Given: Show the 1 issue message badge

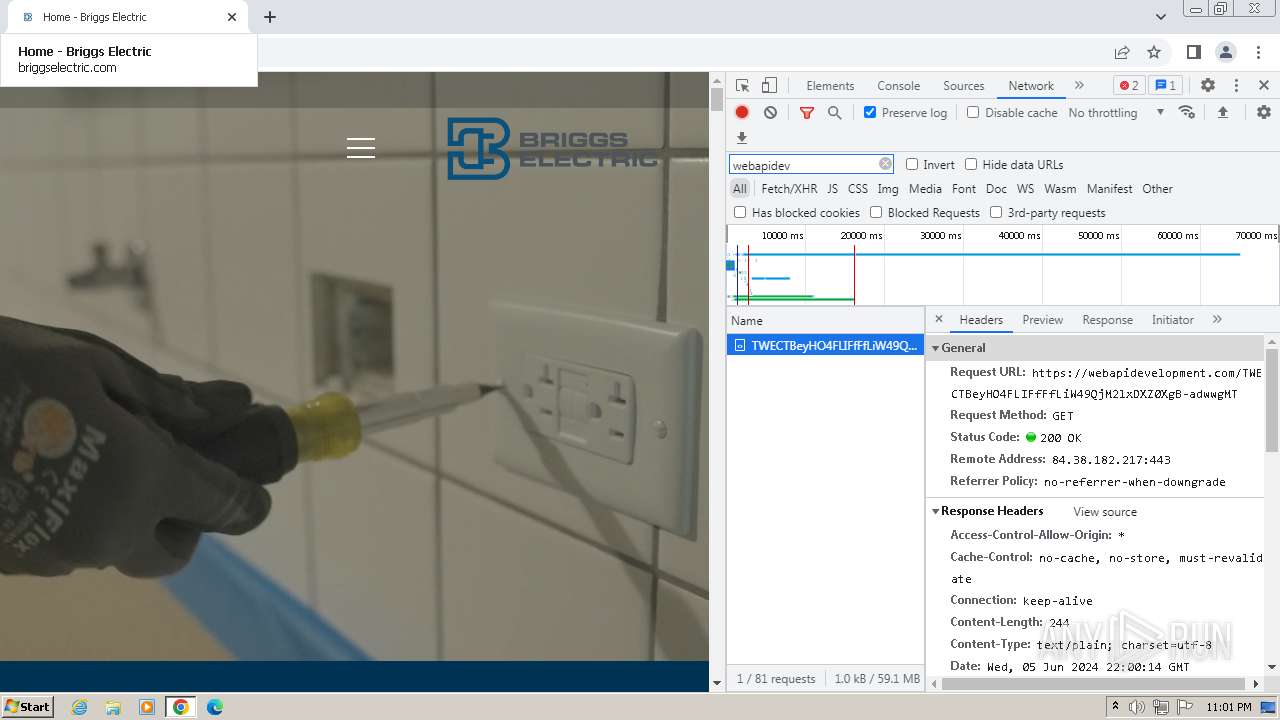Looking at the screenshot, I should pos(1165,85).
